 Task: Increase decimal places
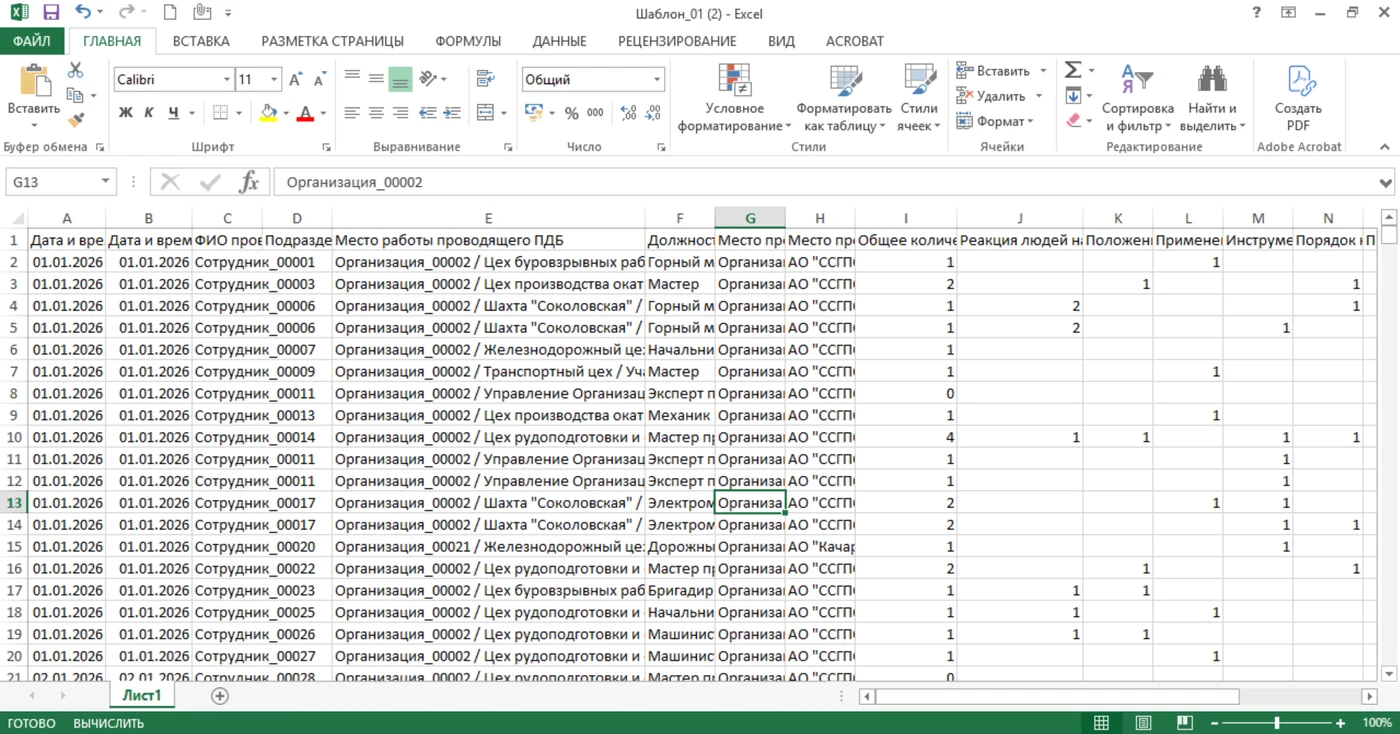coord(628,113)
